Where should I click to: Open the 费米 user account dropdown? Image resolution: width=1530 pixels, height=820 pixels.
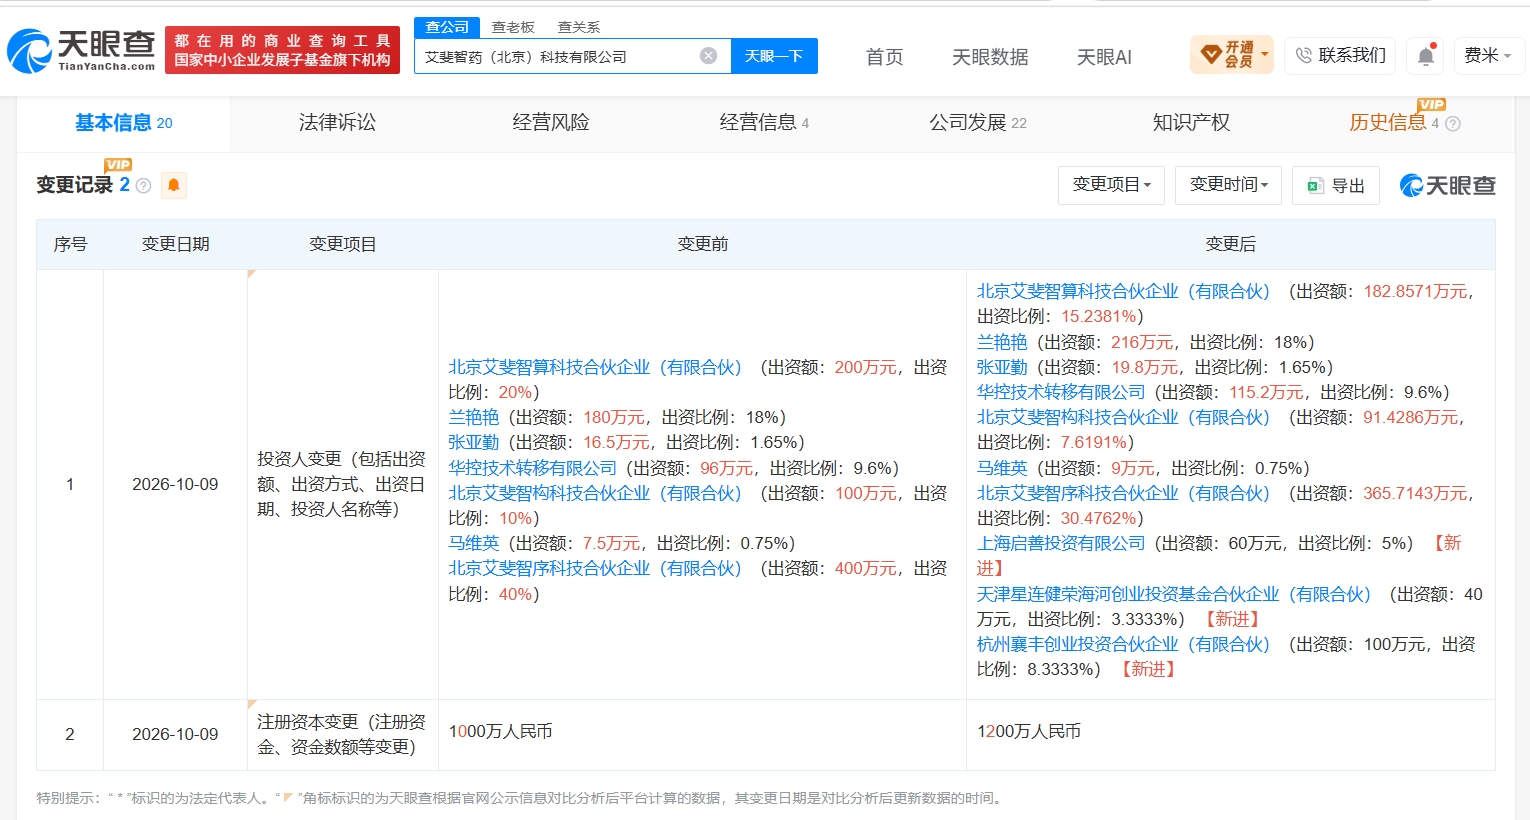coord(1487,55)
